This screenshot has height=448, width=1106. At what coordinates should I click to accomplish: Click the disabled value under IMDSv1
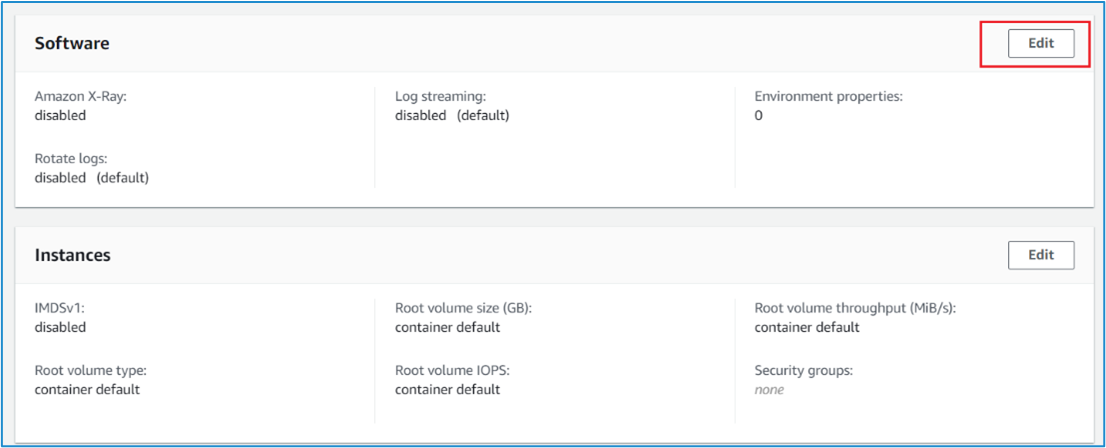tap(60, 328)
